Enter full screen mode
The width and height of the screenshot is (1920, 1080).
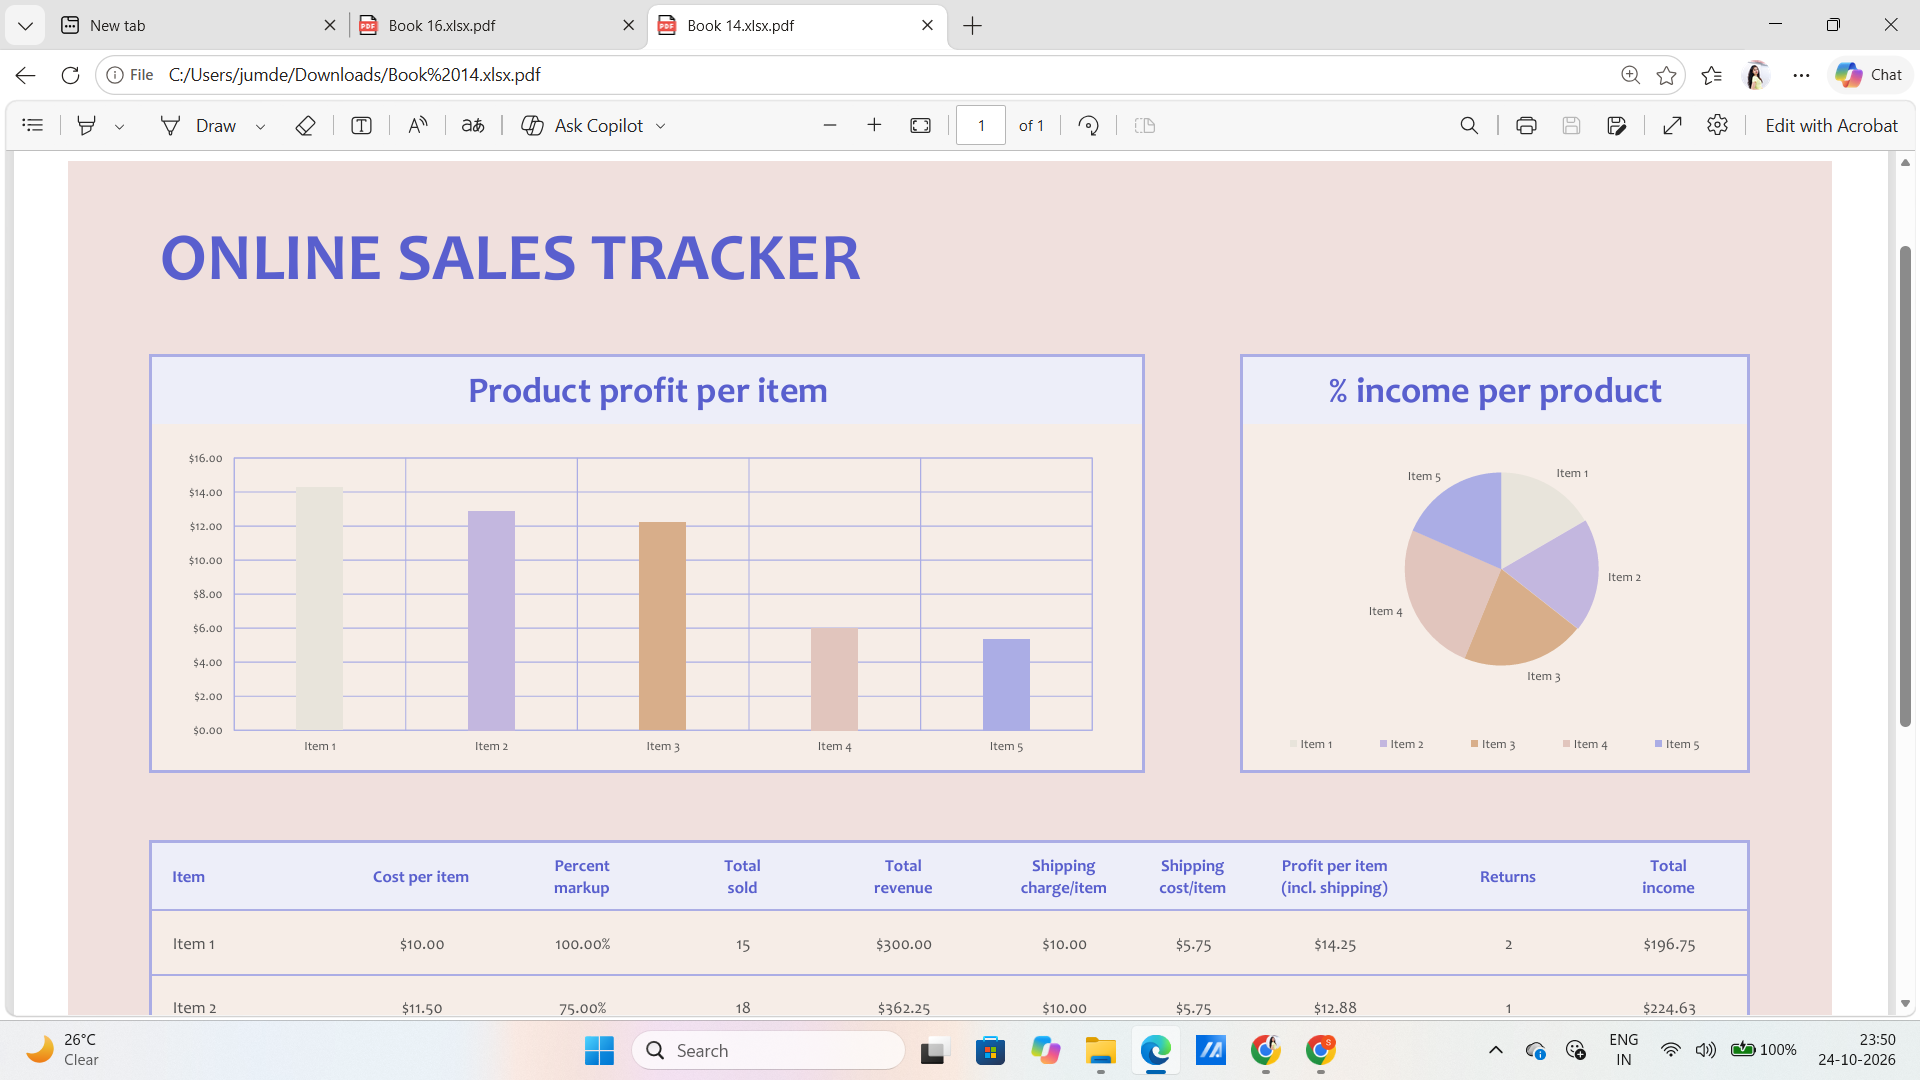1672,125
